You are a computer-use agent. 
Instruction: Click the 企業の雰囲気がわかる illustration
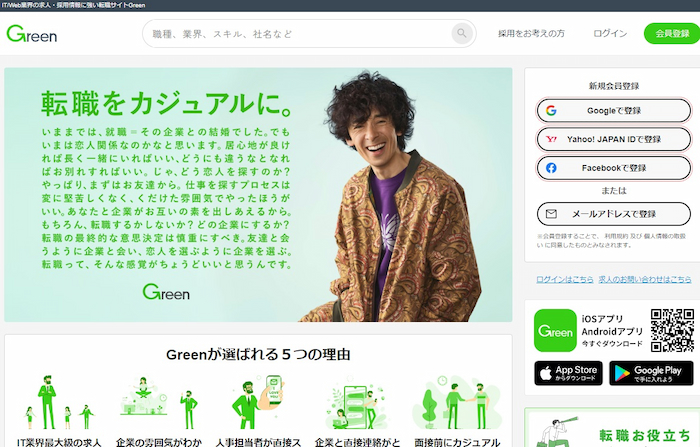click(x=158, y=402)
